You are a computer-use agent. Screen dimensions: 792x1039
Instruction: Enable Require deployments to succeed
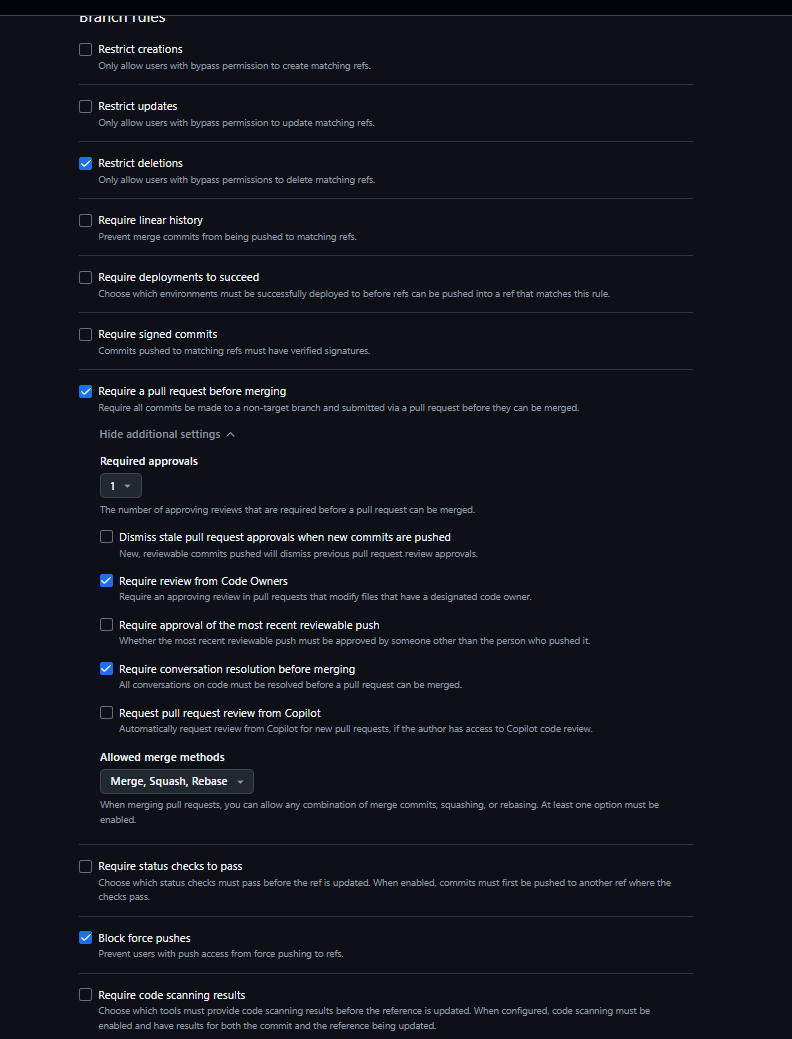[x=85, y=278]
